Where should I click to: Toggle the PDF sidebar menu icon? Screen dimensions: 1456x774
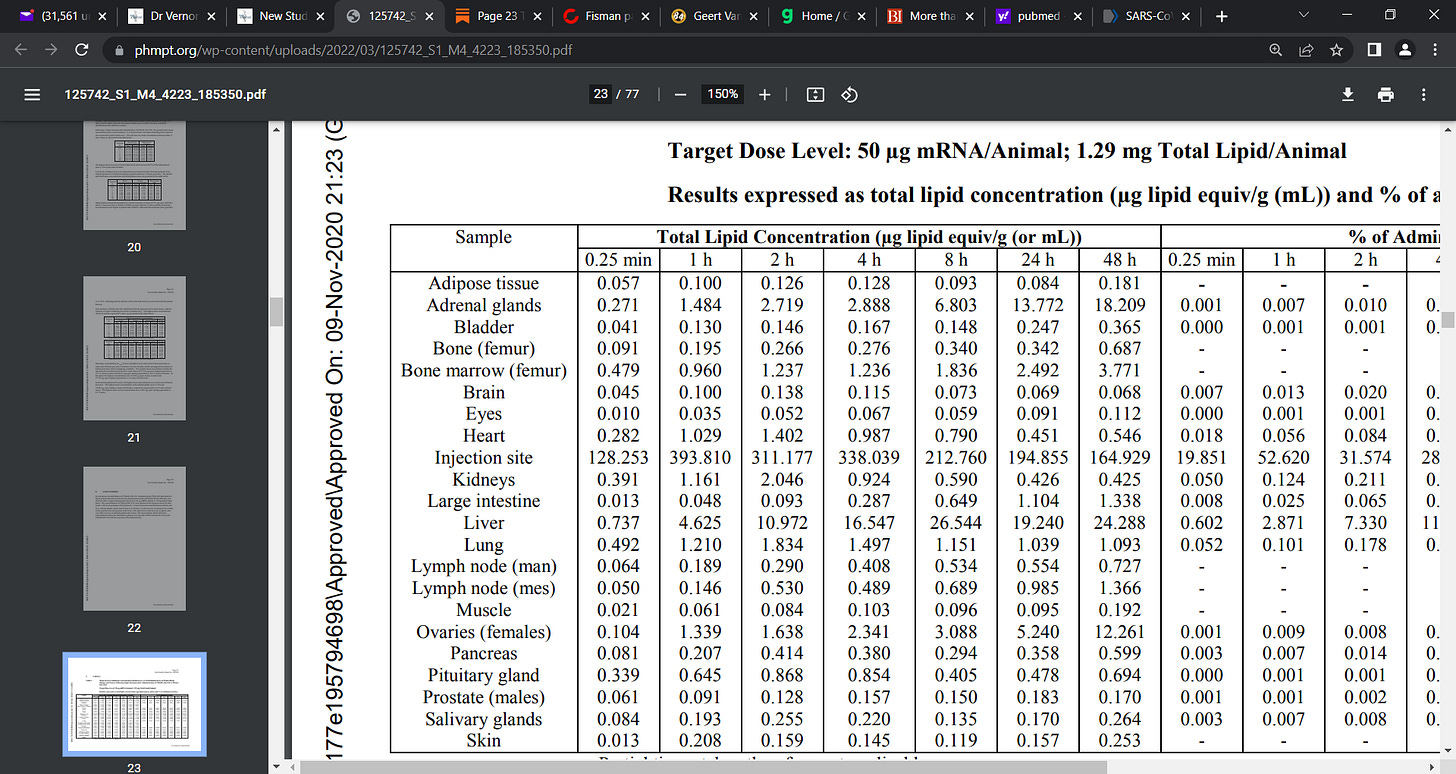[x=32, y=94]
